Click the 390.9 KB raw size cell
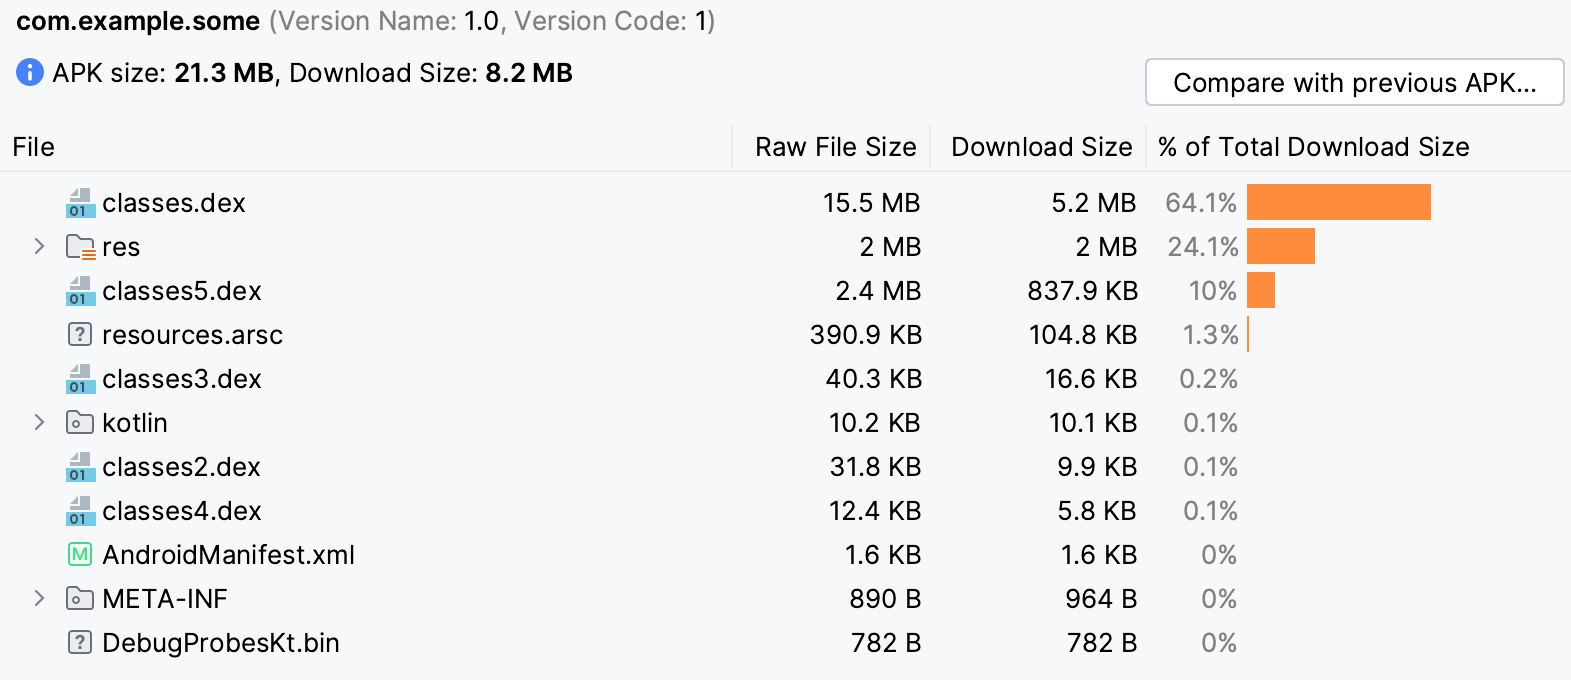The height and width of the screenshot is (680, 1571). (x=866, y=335)
